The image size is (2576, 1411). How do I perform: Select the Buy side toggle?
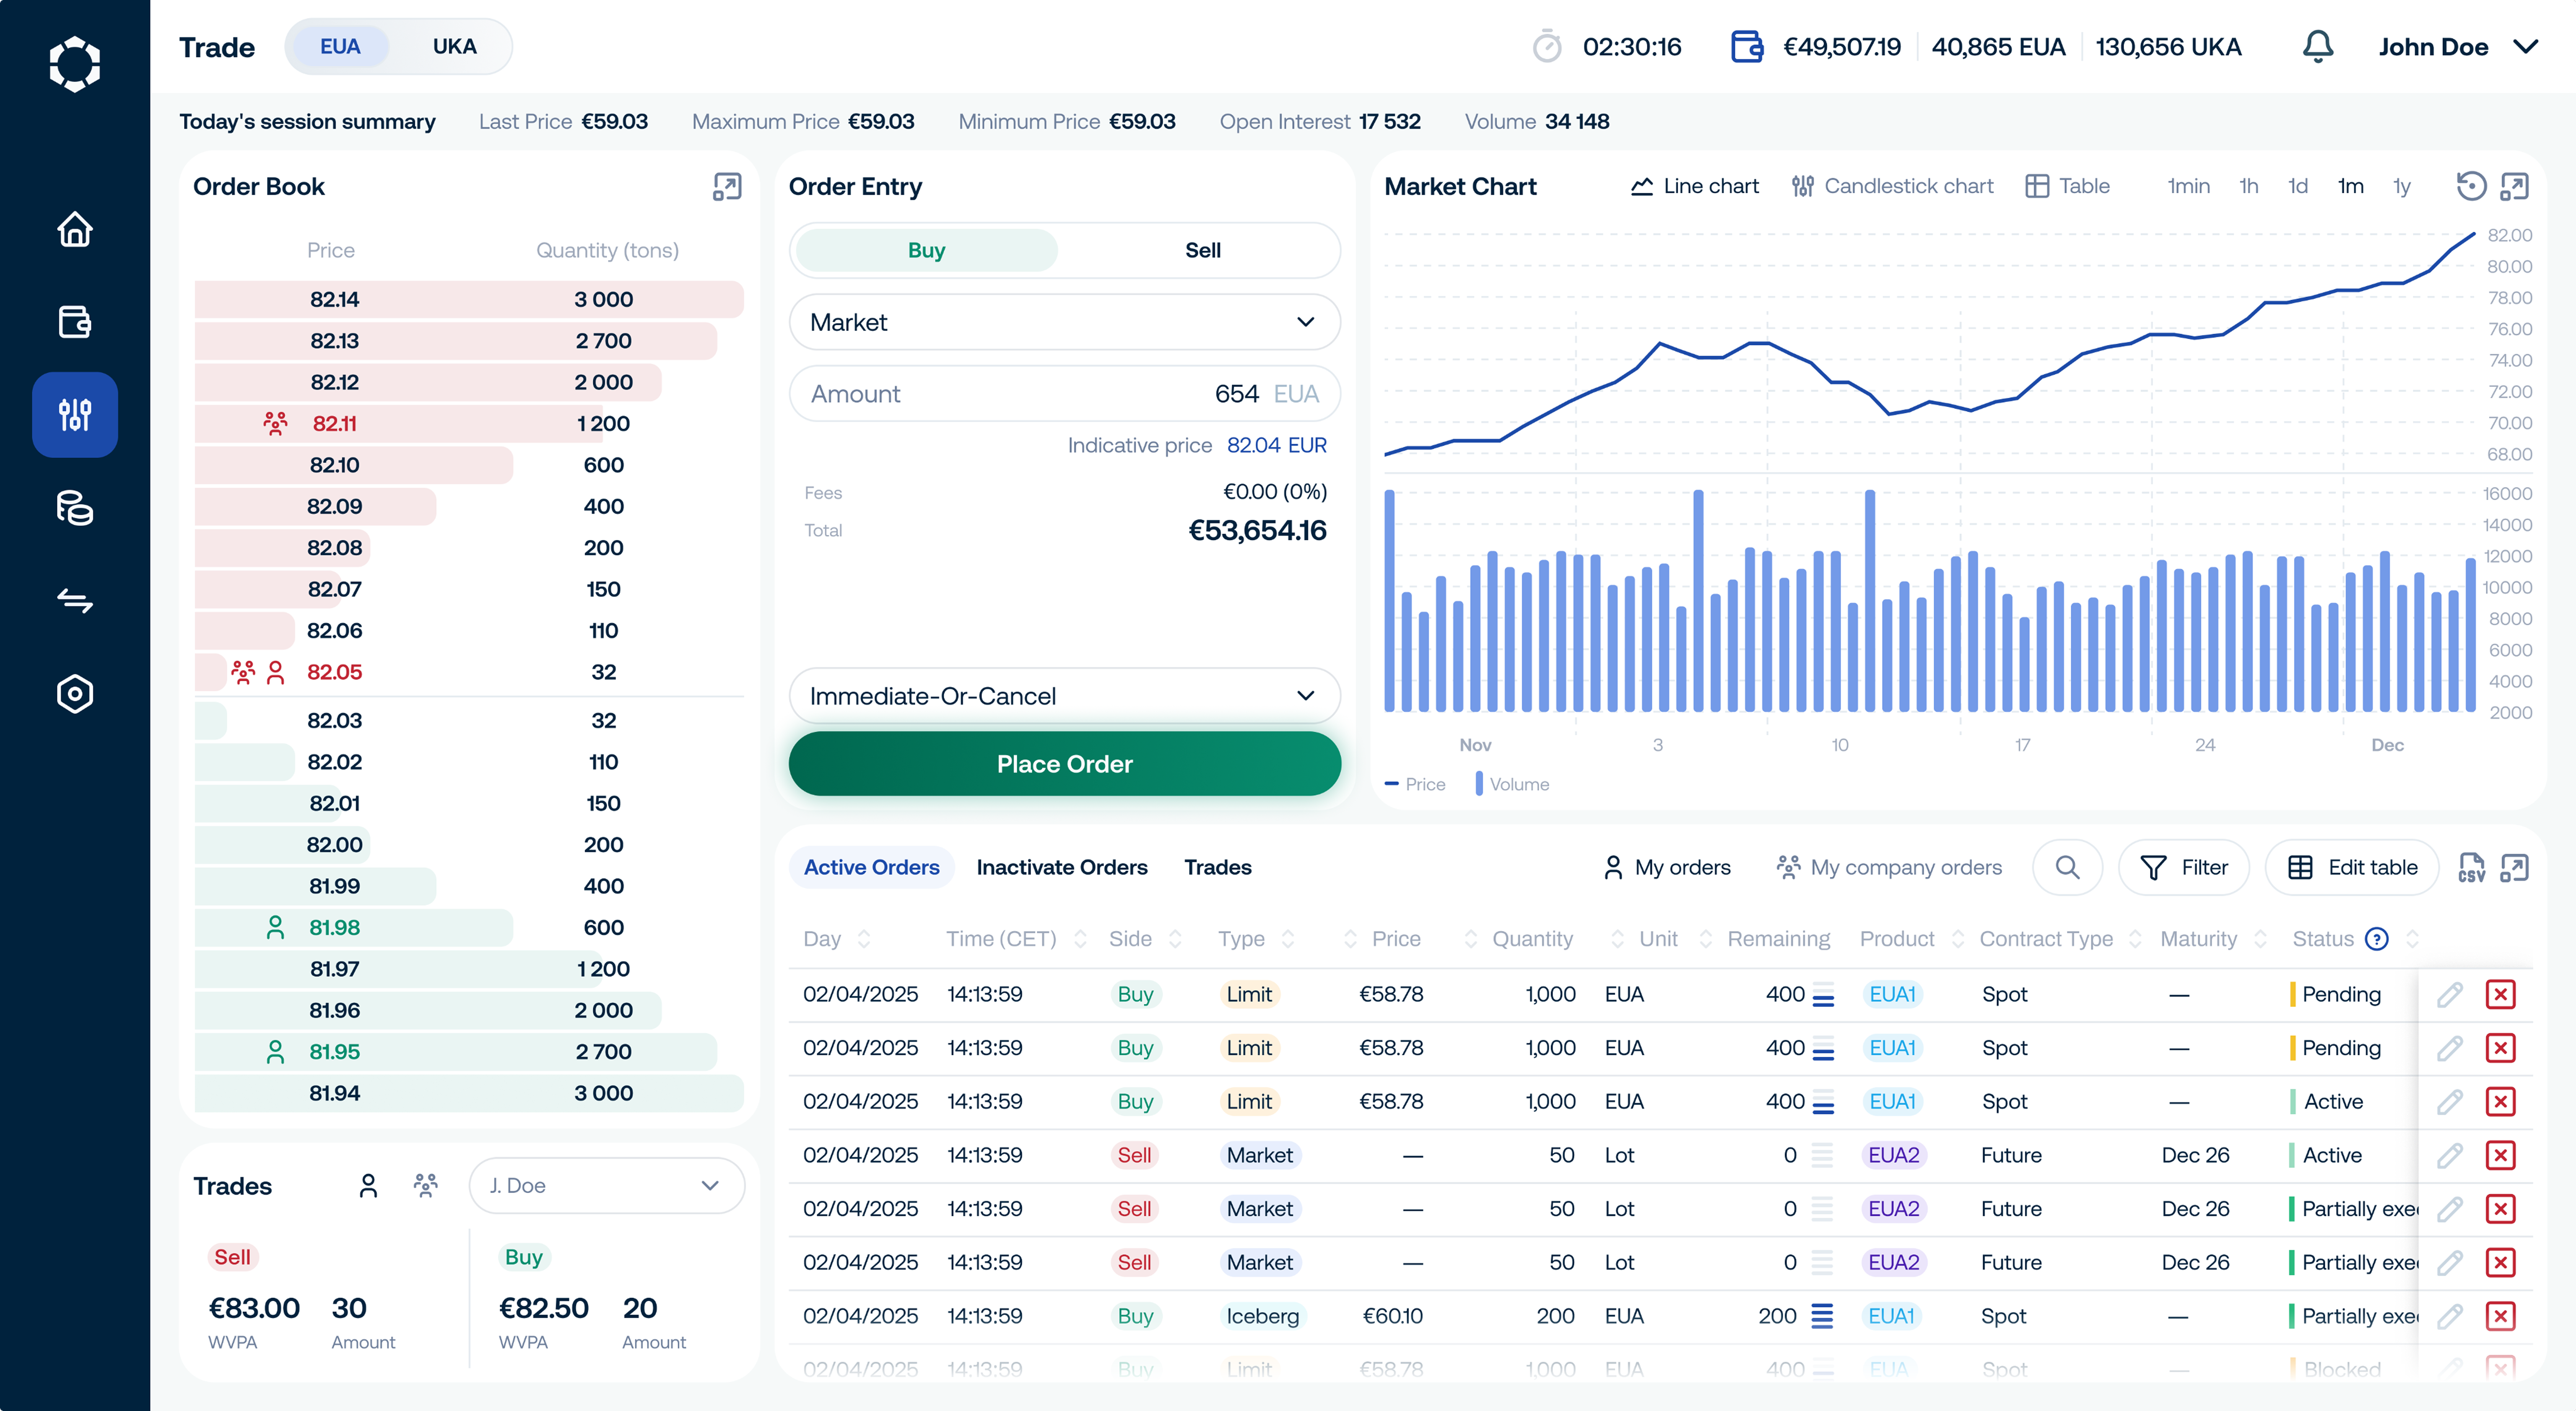point(926,251)
